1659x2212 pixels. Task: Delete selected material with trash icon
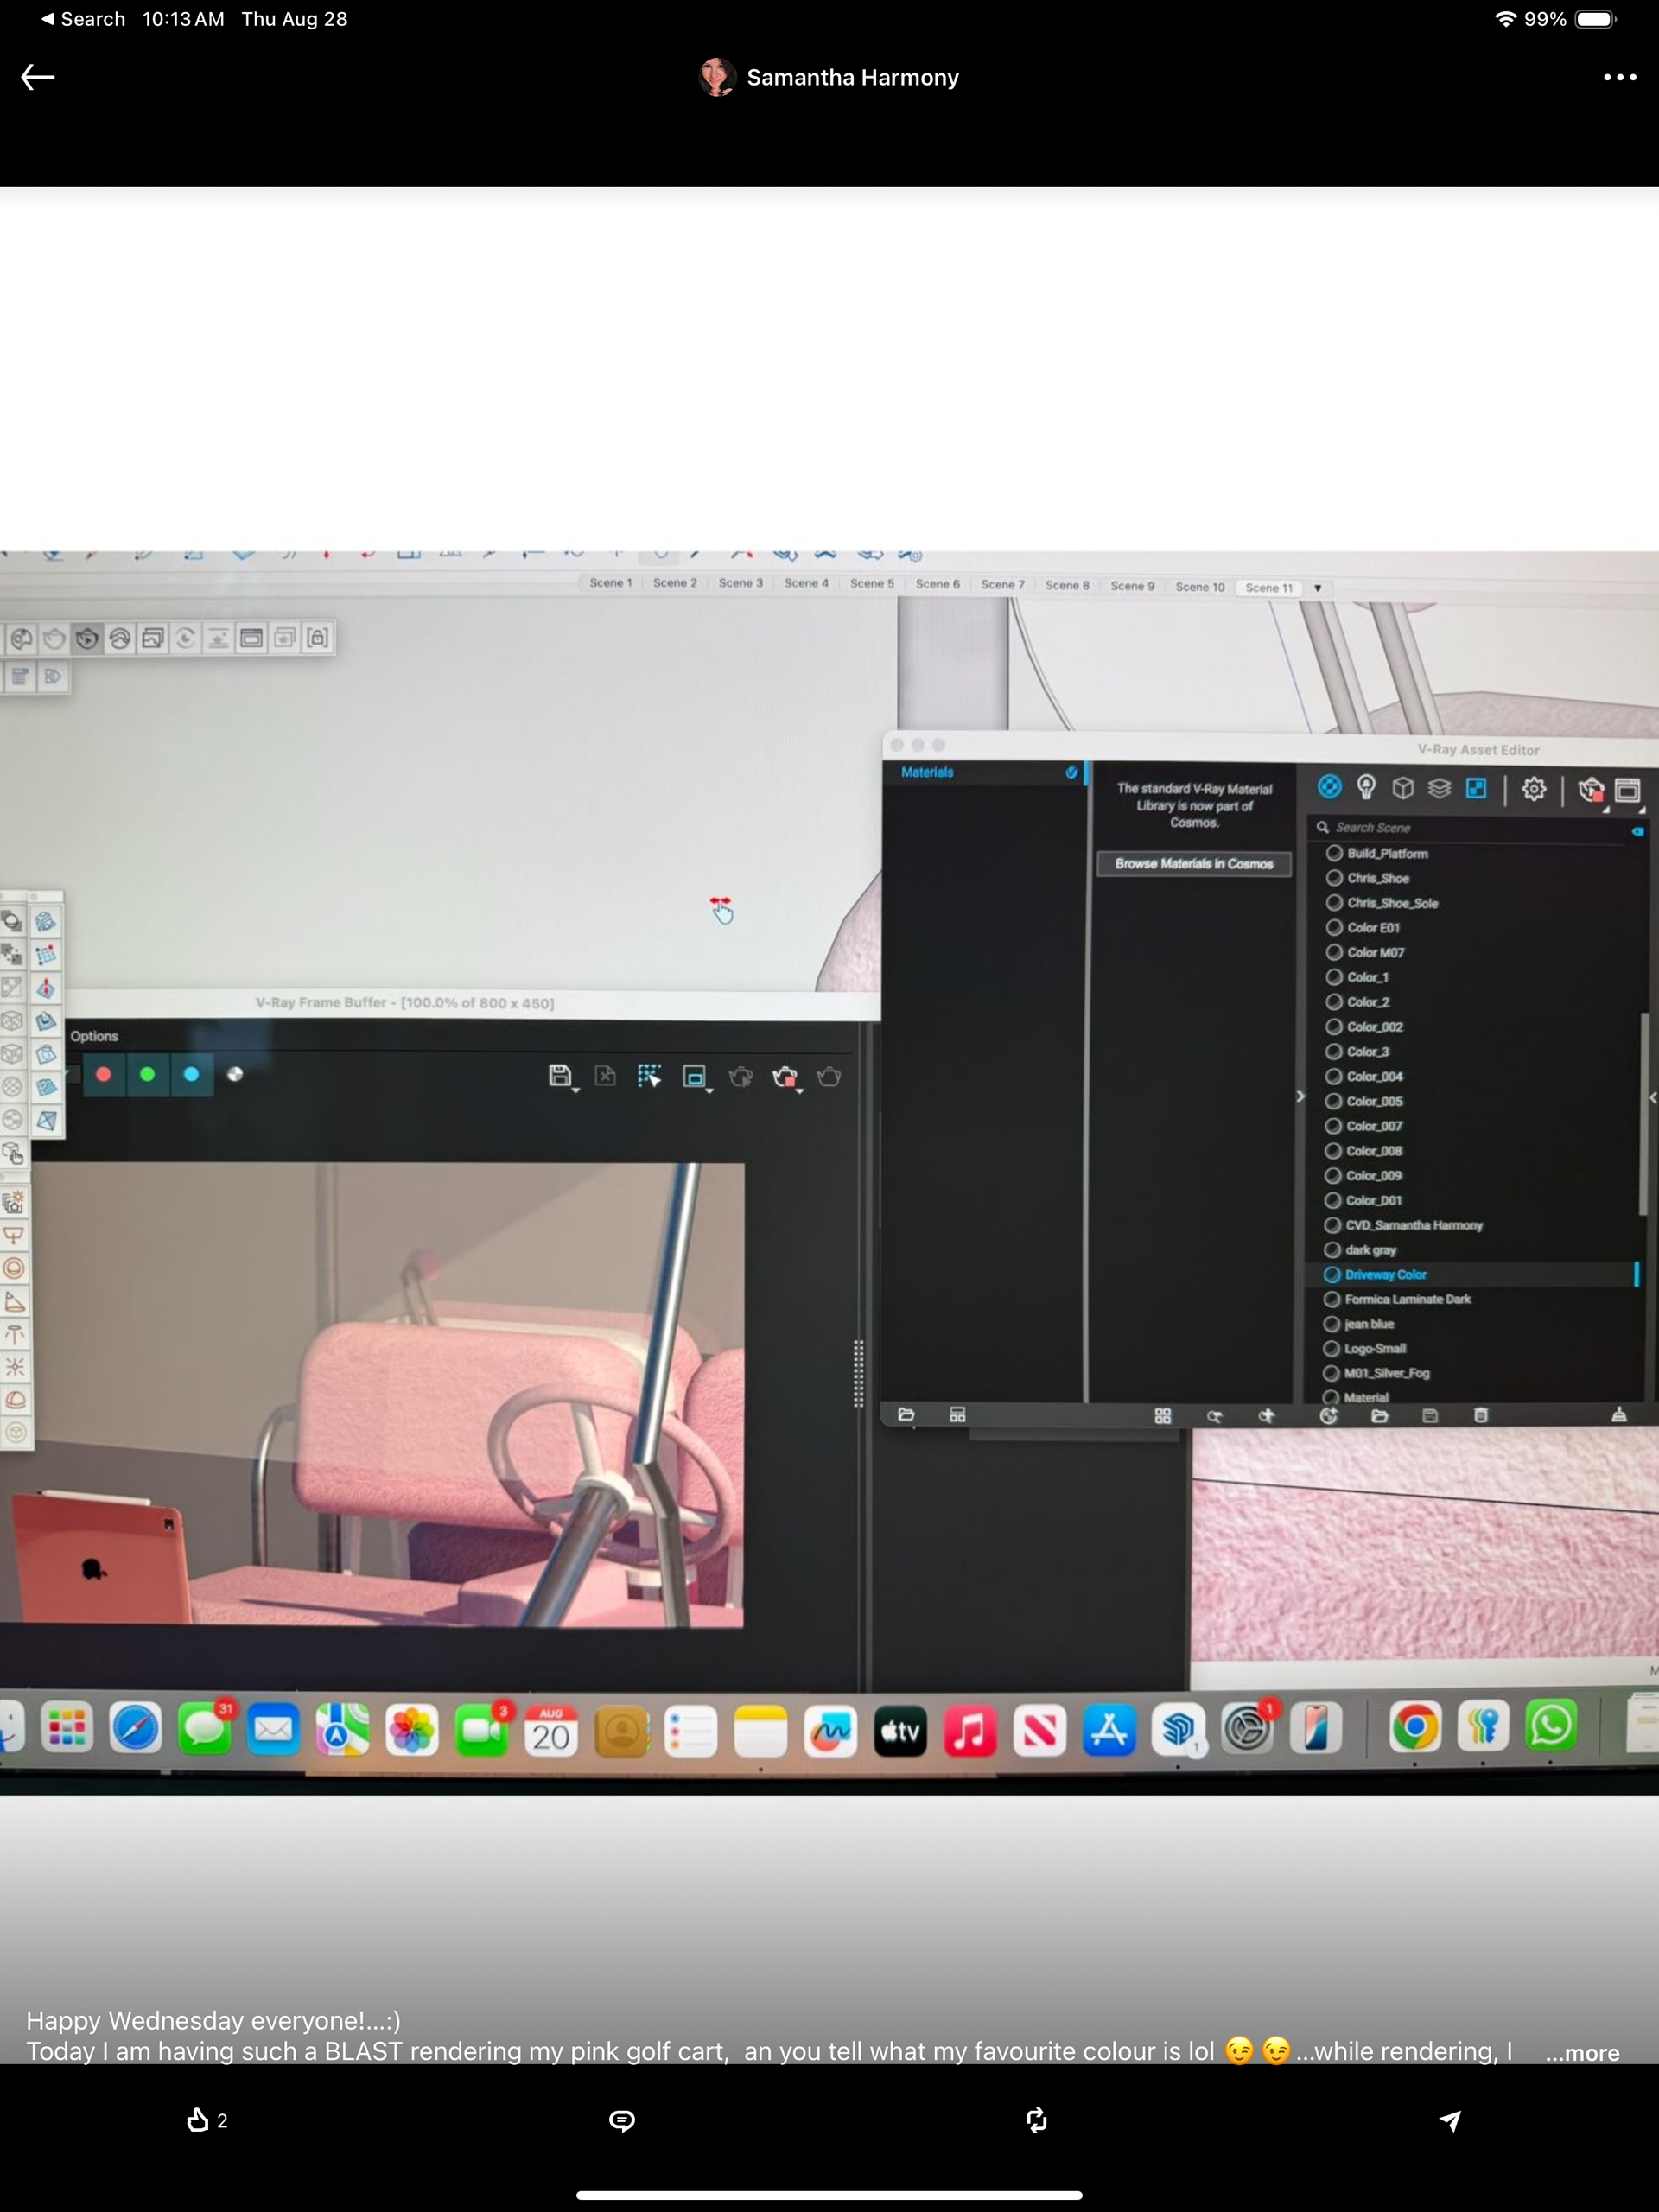[1481, 1415]
